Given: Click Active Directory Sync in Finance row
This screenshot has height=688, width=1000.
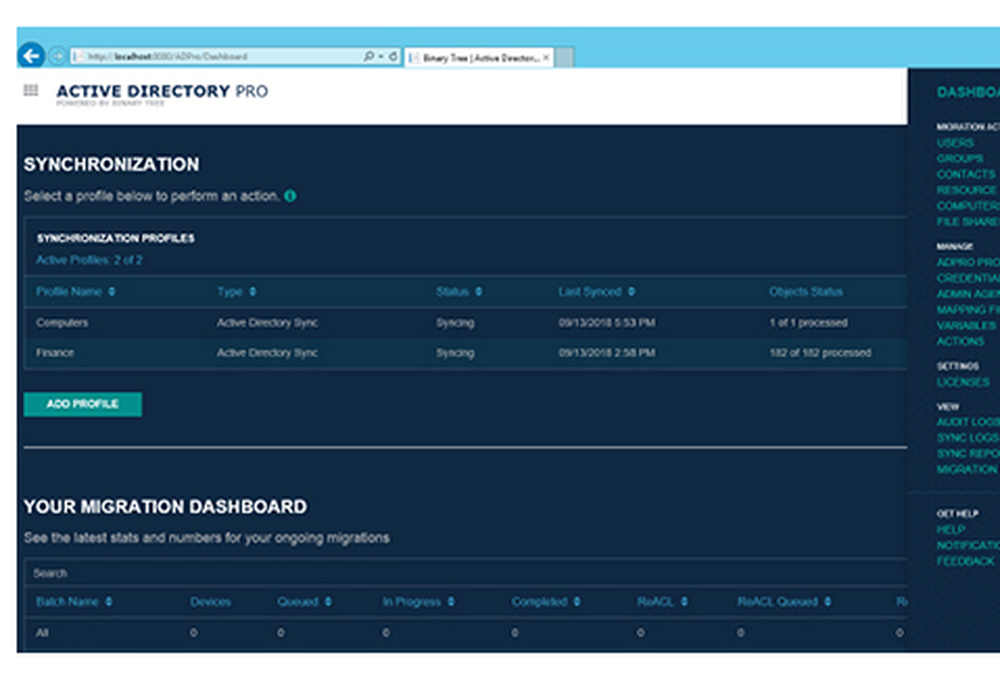Looking at the screenshot, I should (267, 353).
